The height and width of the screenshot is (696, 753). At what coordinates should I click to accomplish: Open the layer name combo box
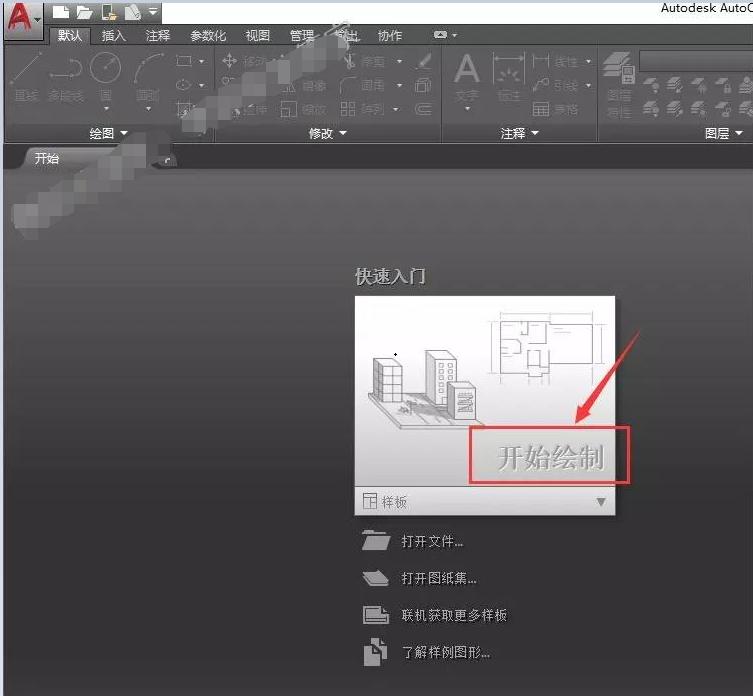[696, 61]
